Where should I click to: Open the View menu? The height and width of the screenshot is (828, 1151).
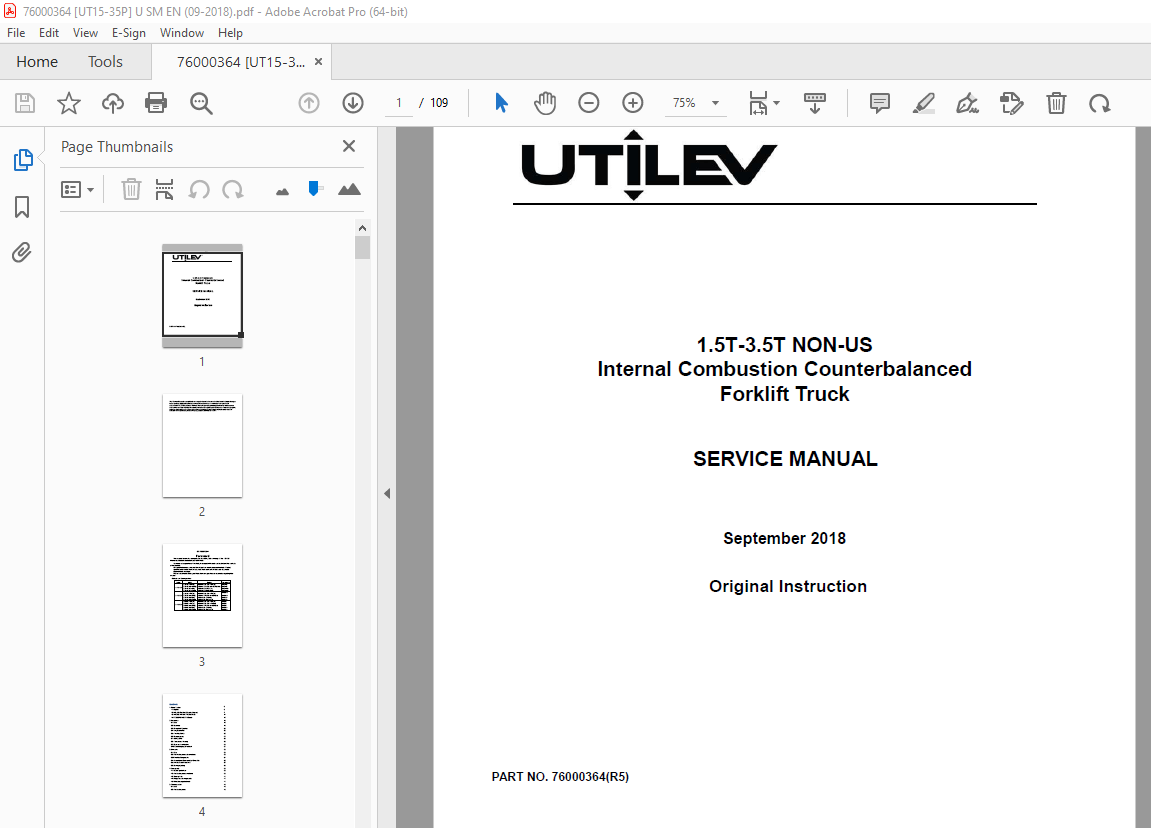click(x=85, y=33)
